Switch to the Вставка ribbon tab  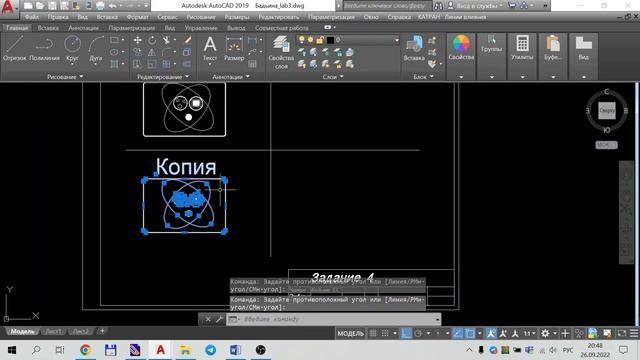coord(48,28)
